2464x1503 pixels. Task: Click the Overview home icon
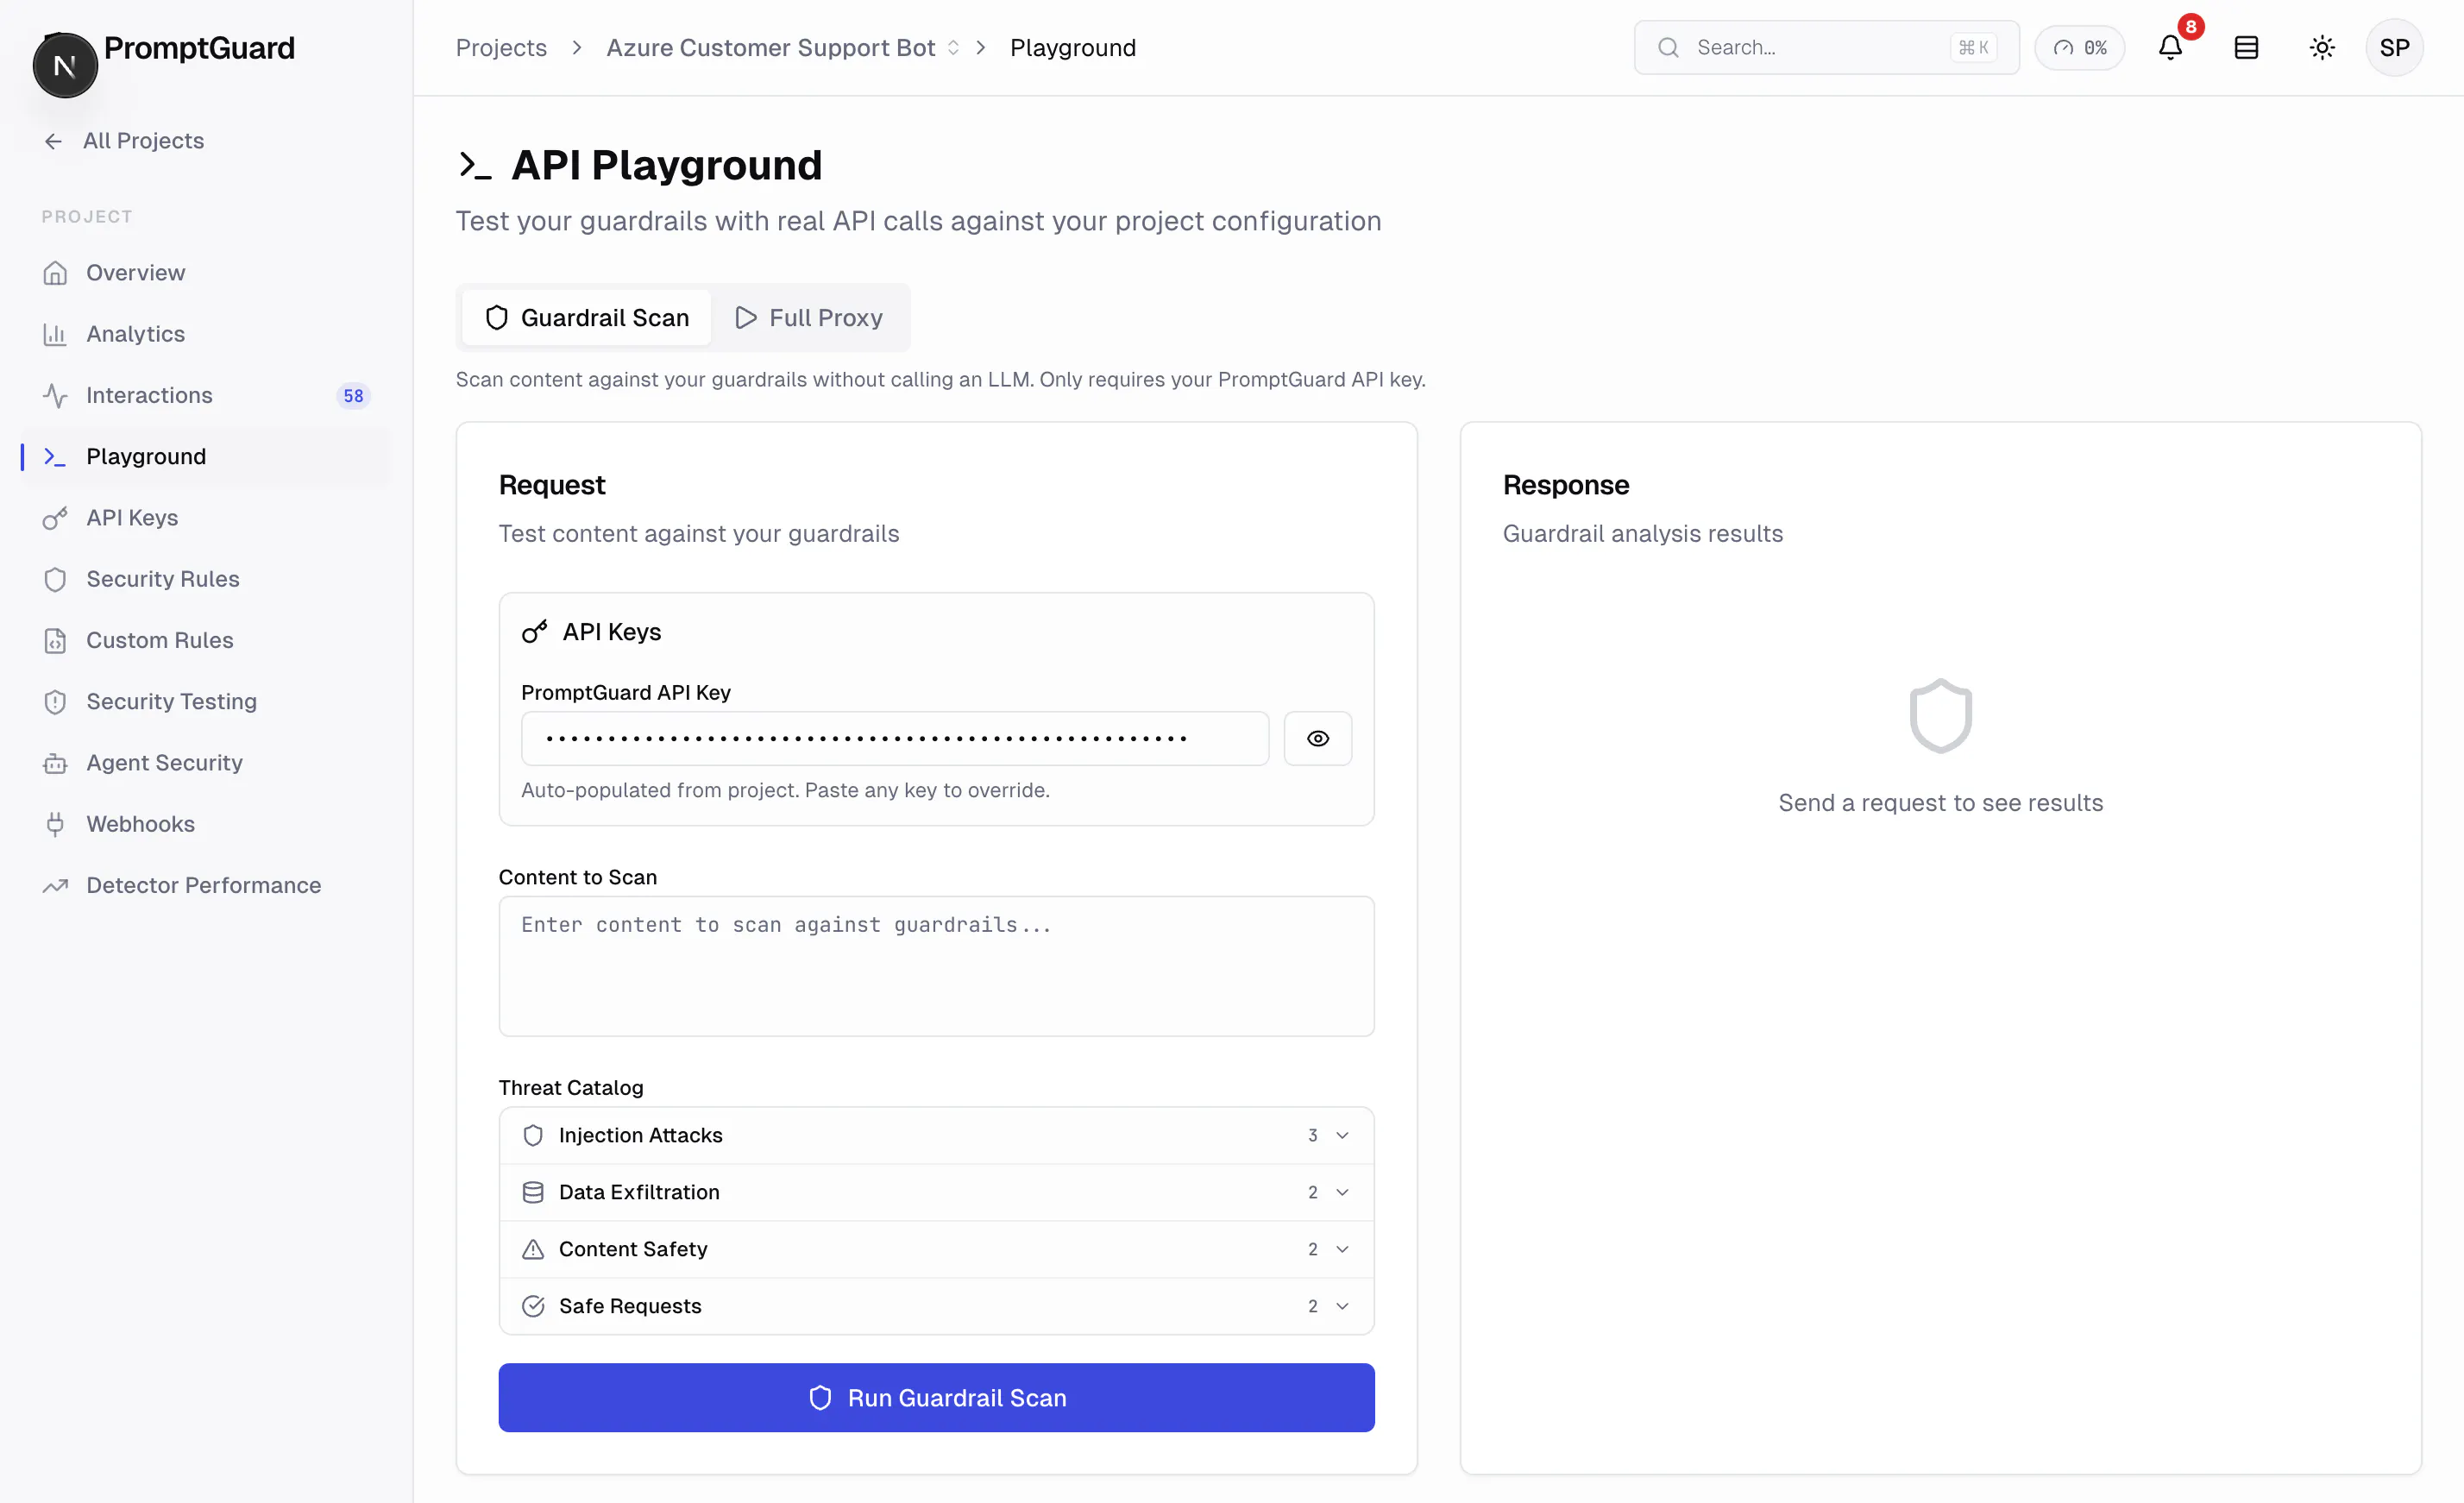pos(55,273)
